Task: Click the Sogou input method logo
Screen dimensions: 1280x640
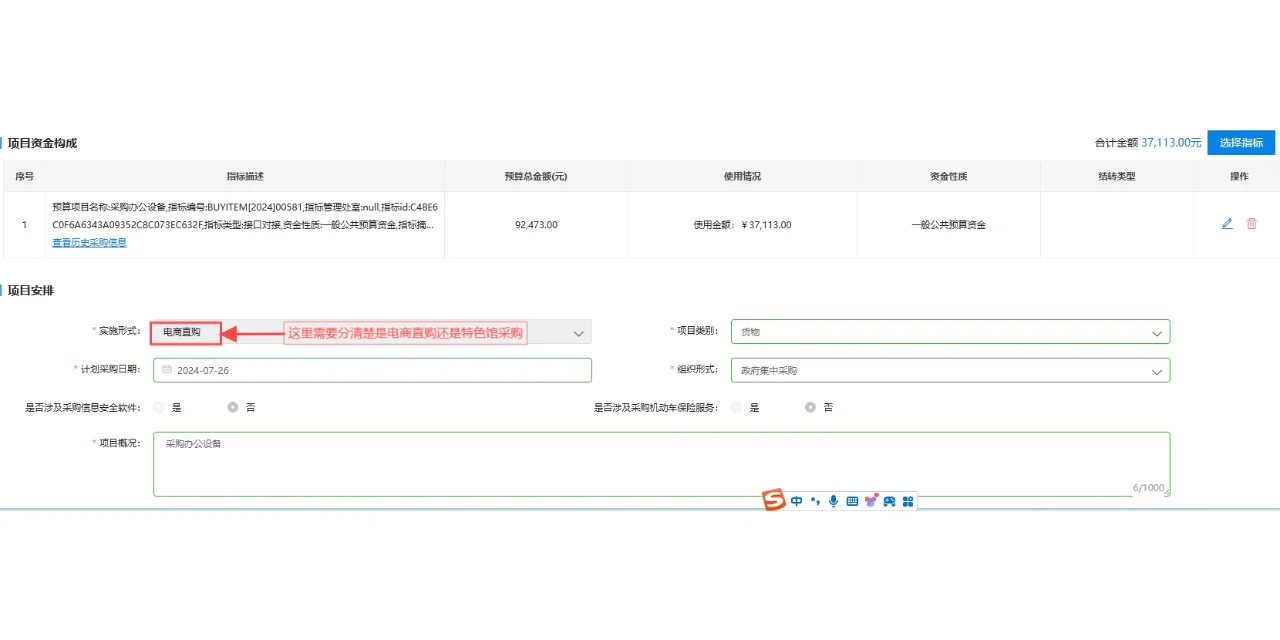Action: coord(773,501)
